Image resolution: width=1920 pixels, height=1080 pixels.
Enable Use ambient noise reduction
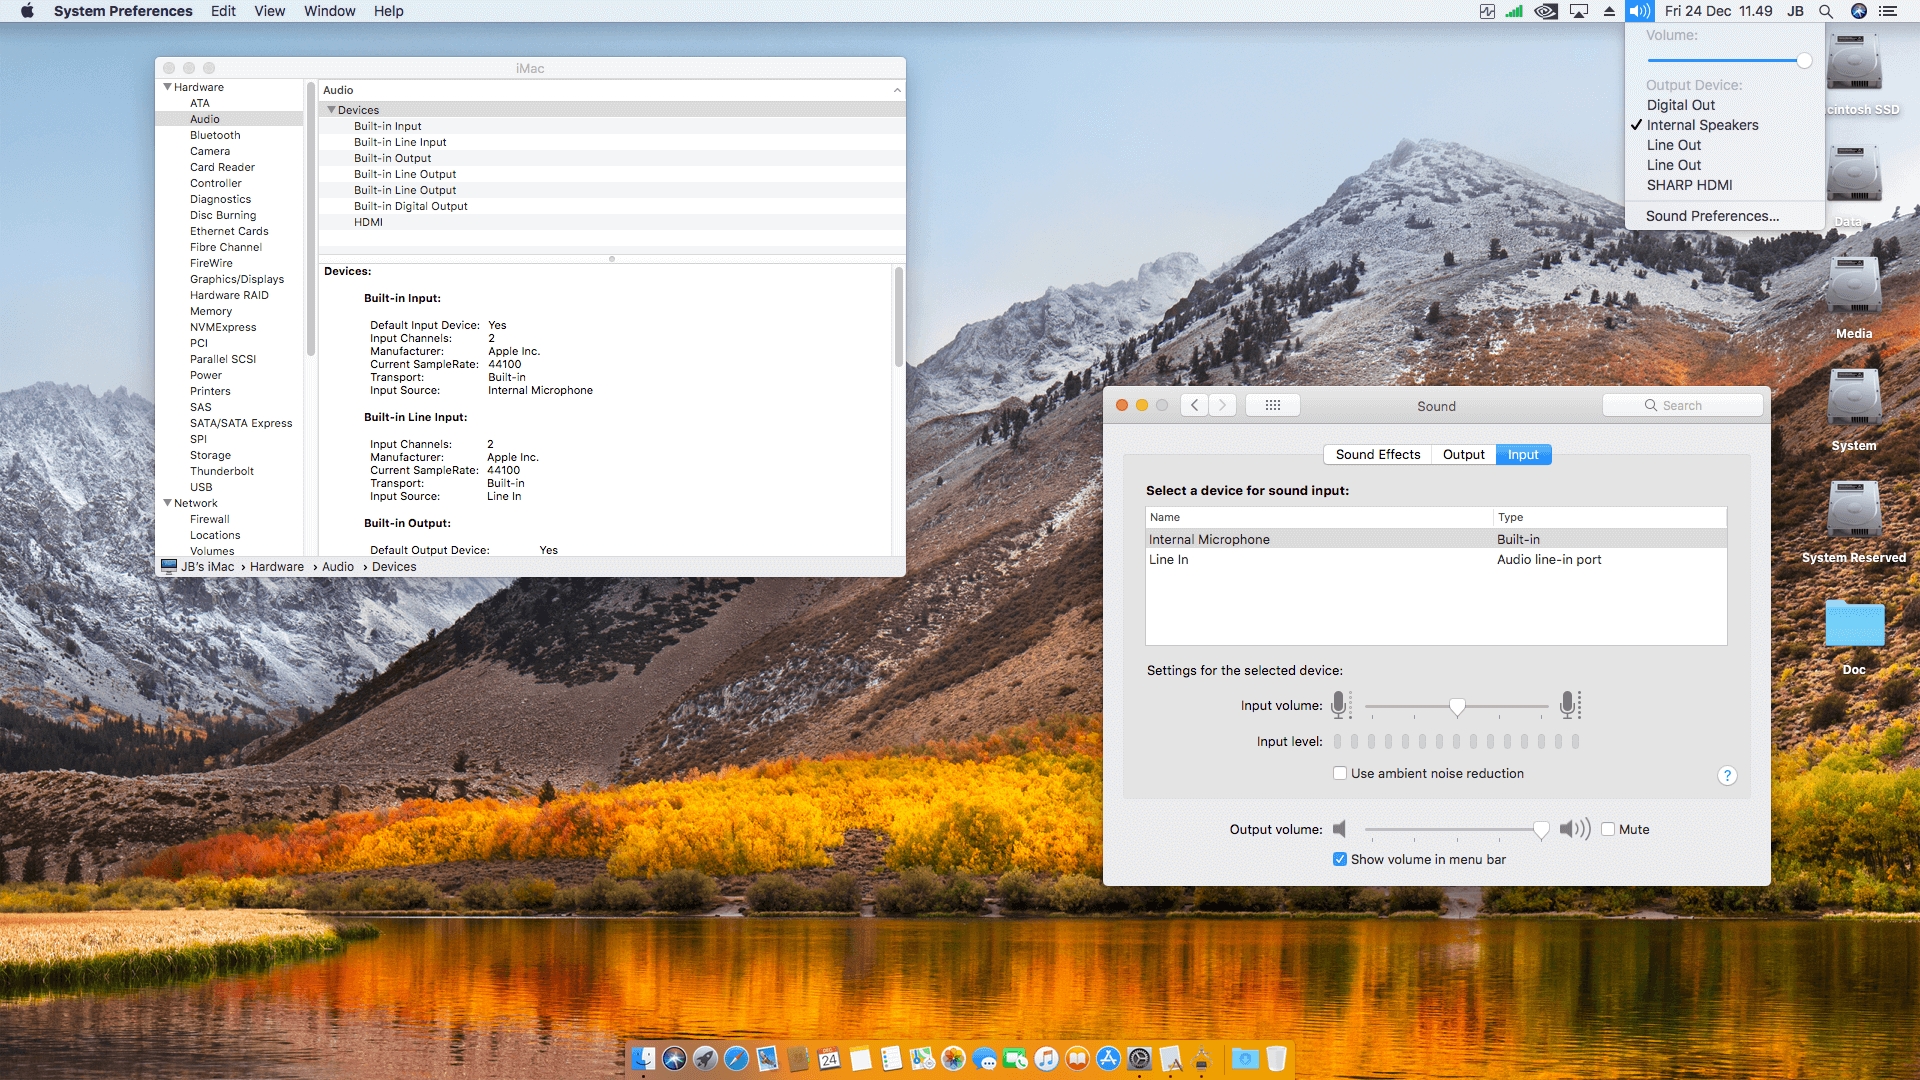(1340, 773)
